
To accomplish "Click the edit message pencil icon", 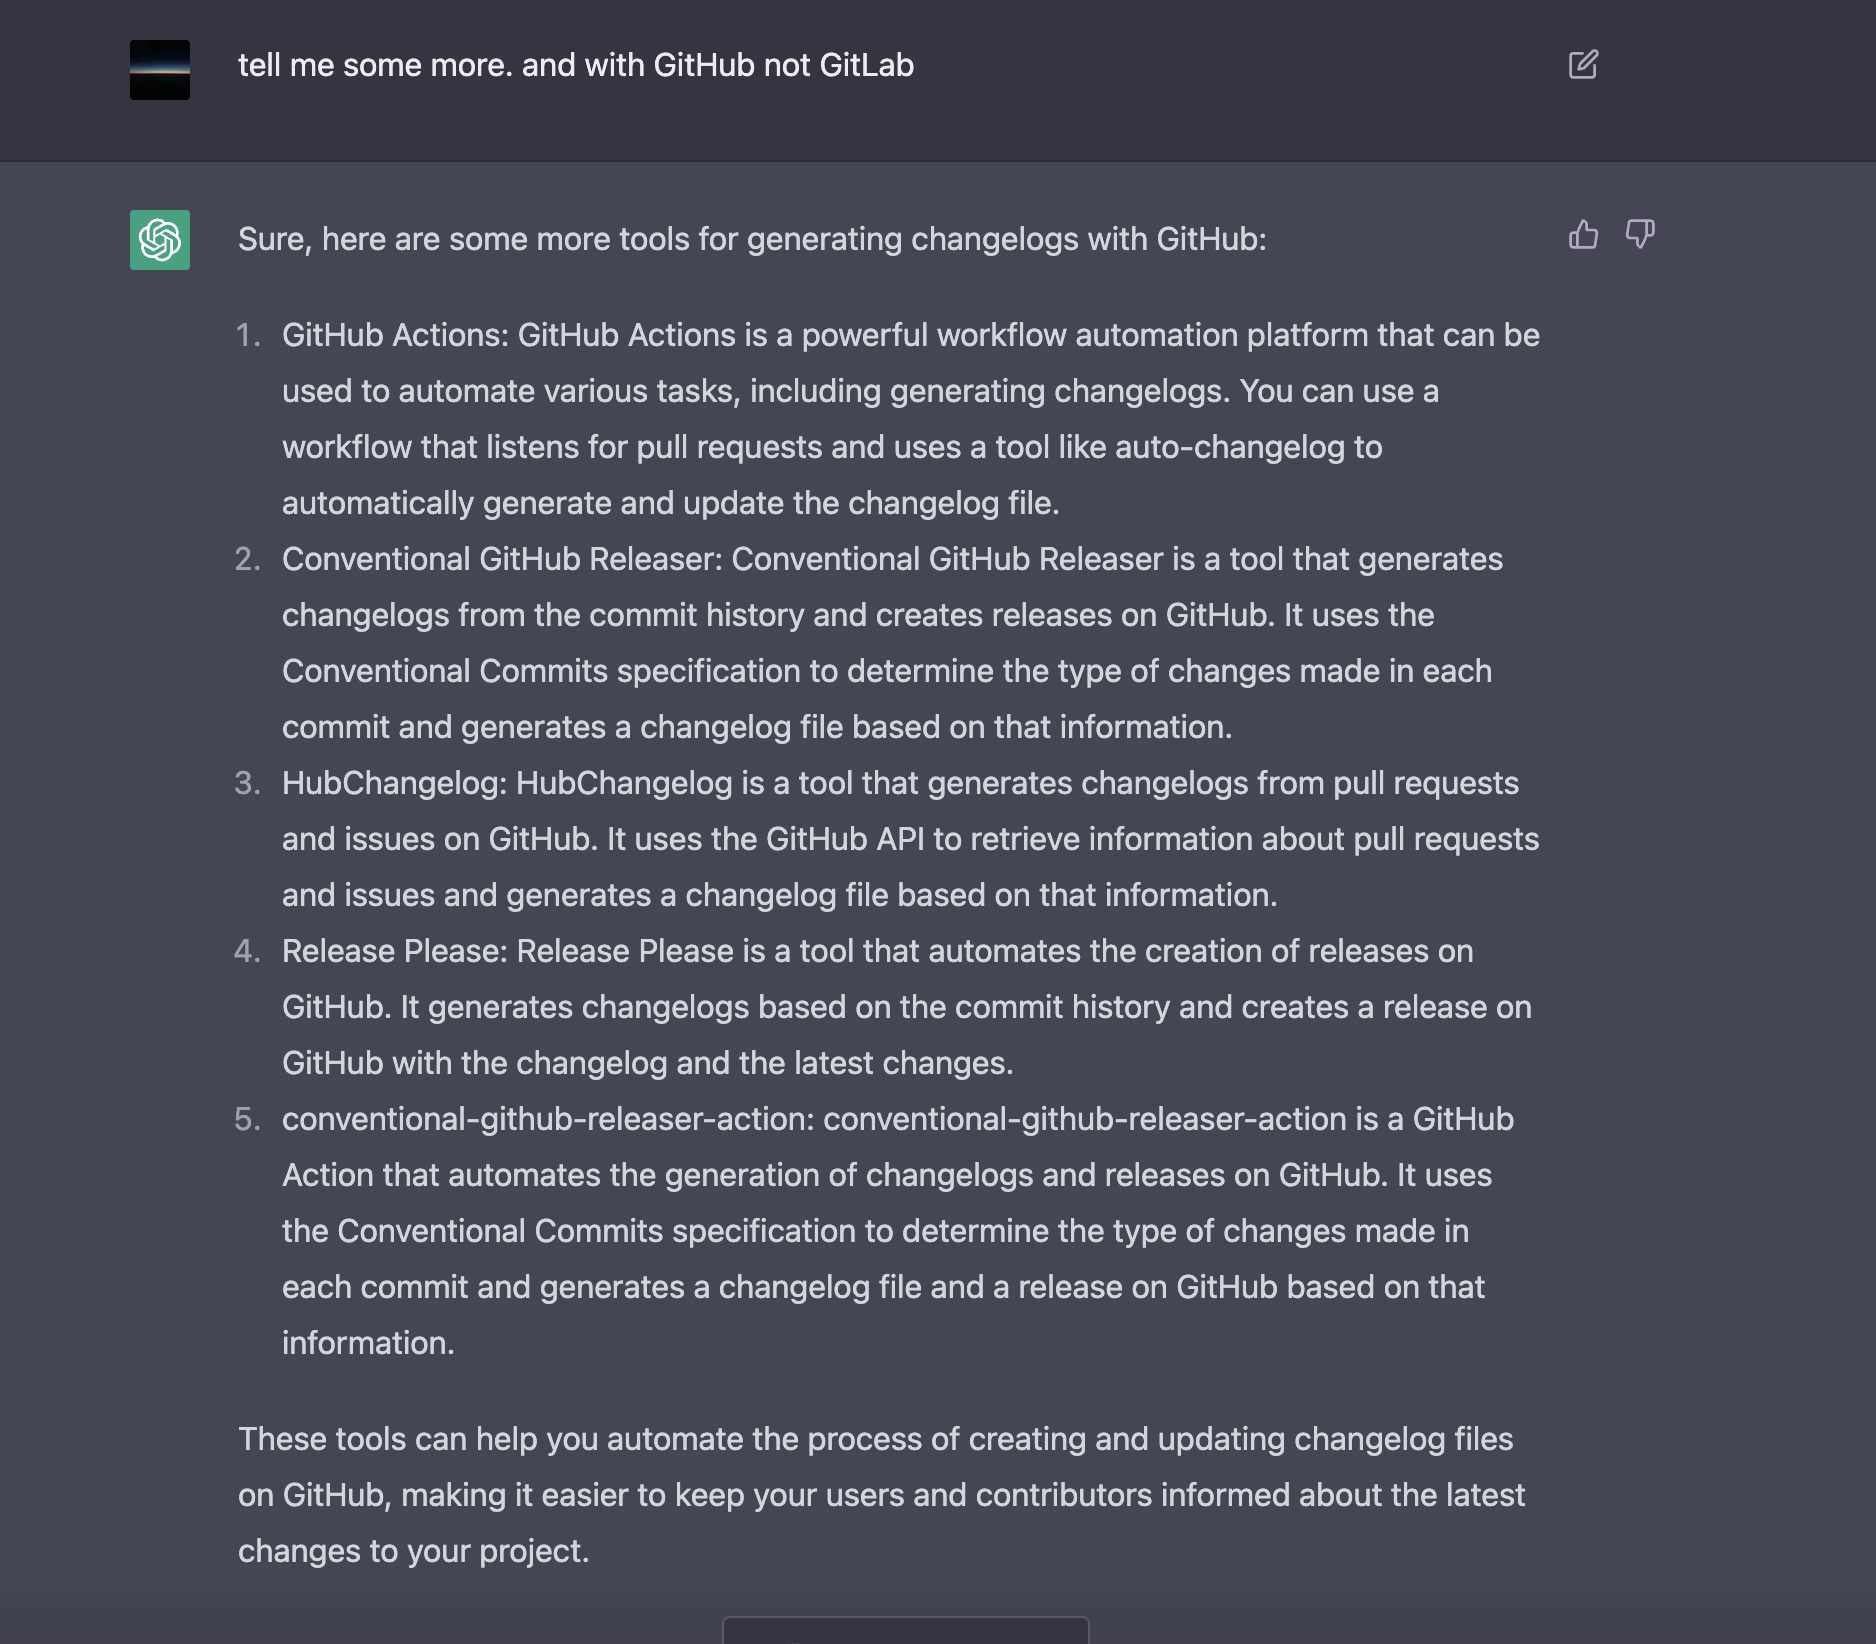I will 1583,65.
